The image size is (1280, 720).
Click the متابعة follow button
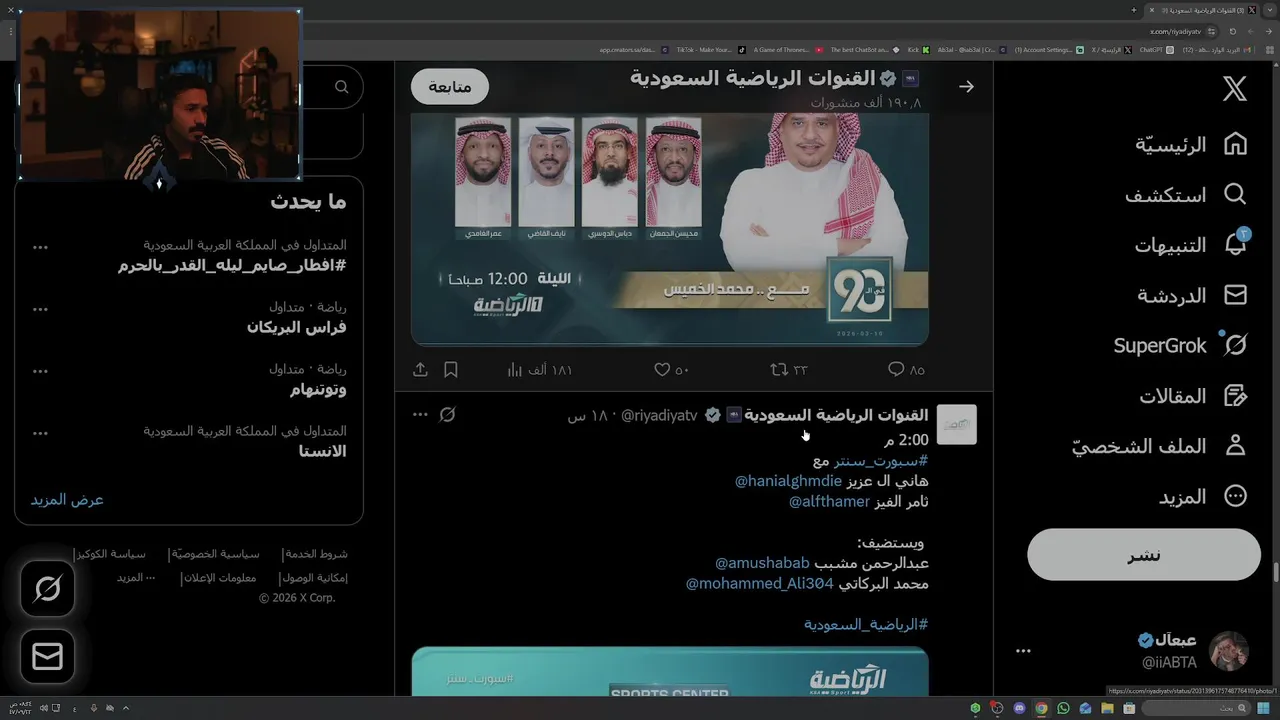[450, 87]
